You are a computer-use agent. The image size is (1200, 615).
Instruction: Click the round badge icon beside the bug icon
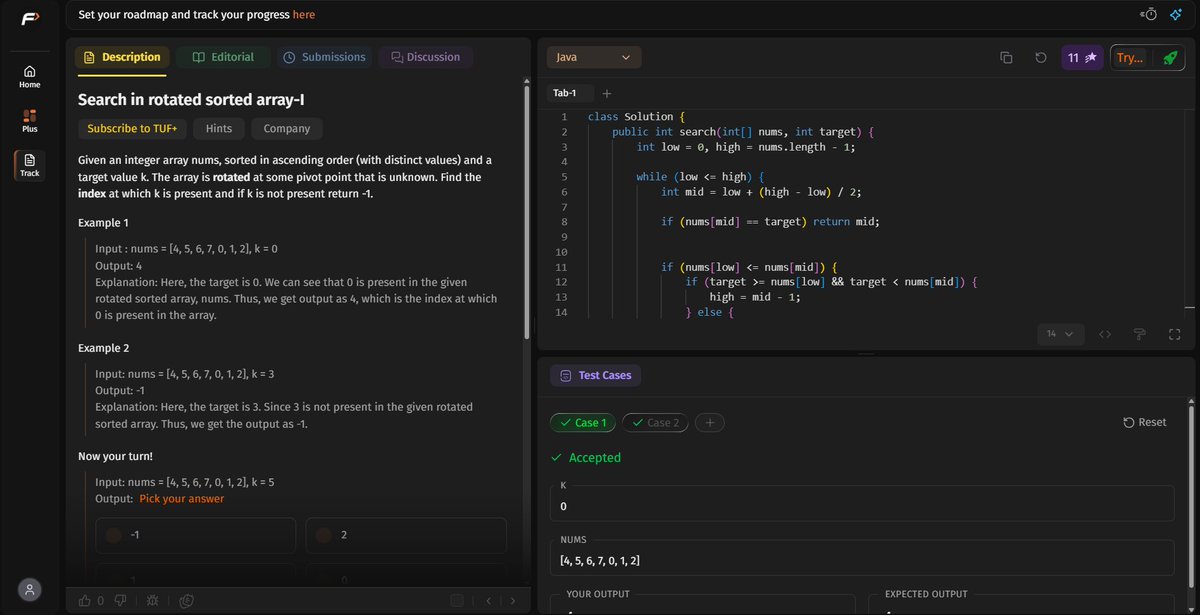(186, 600)
